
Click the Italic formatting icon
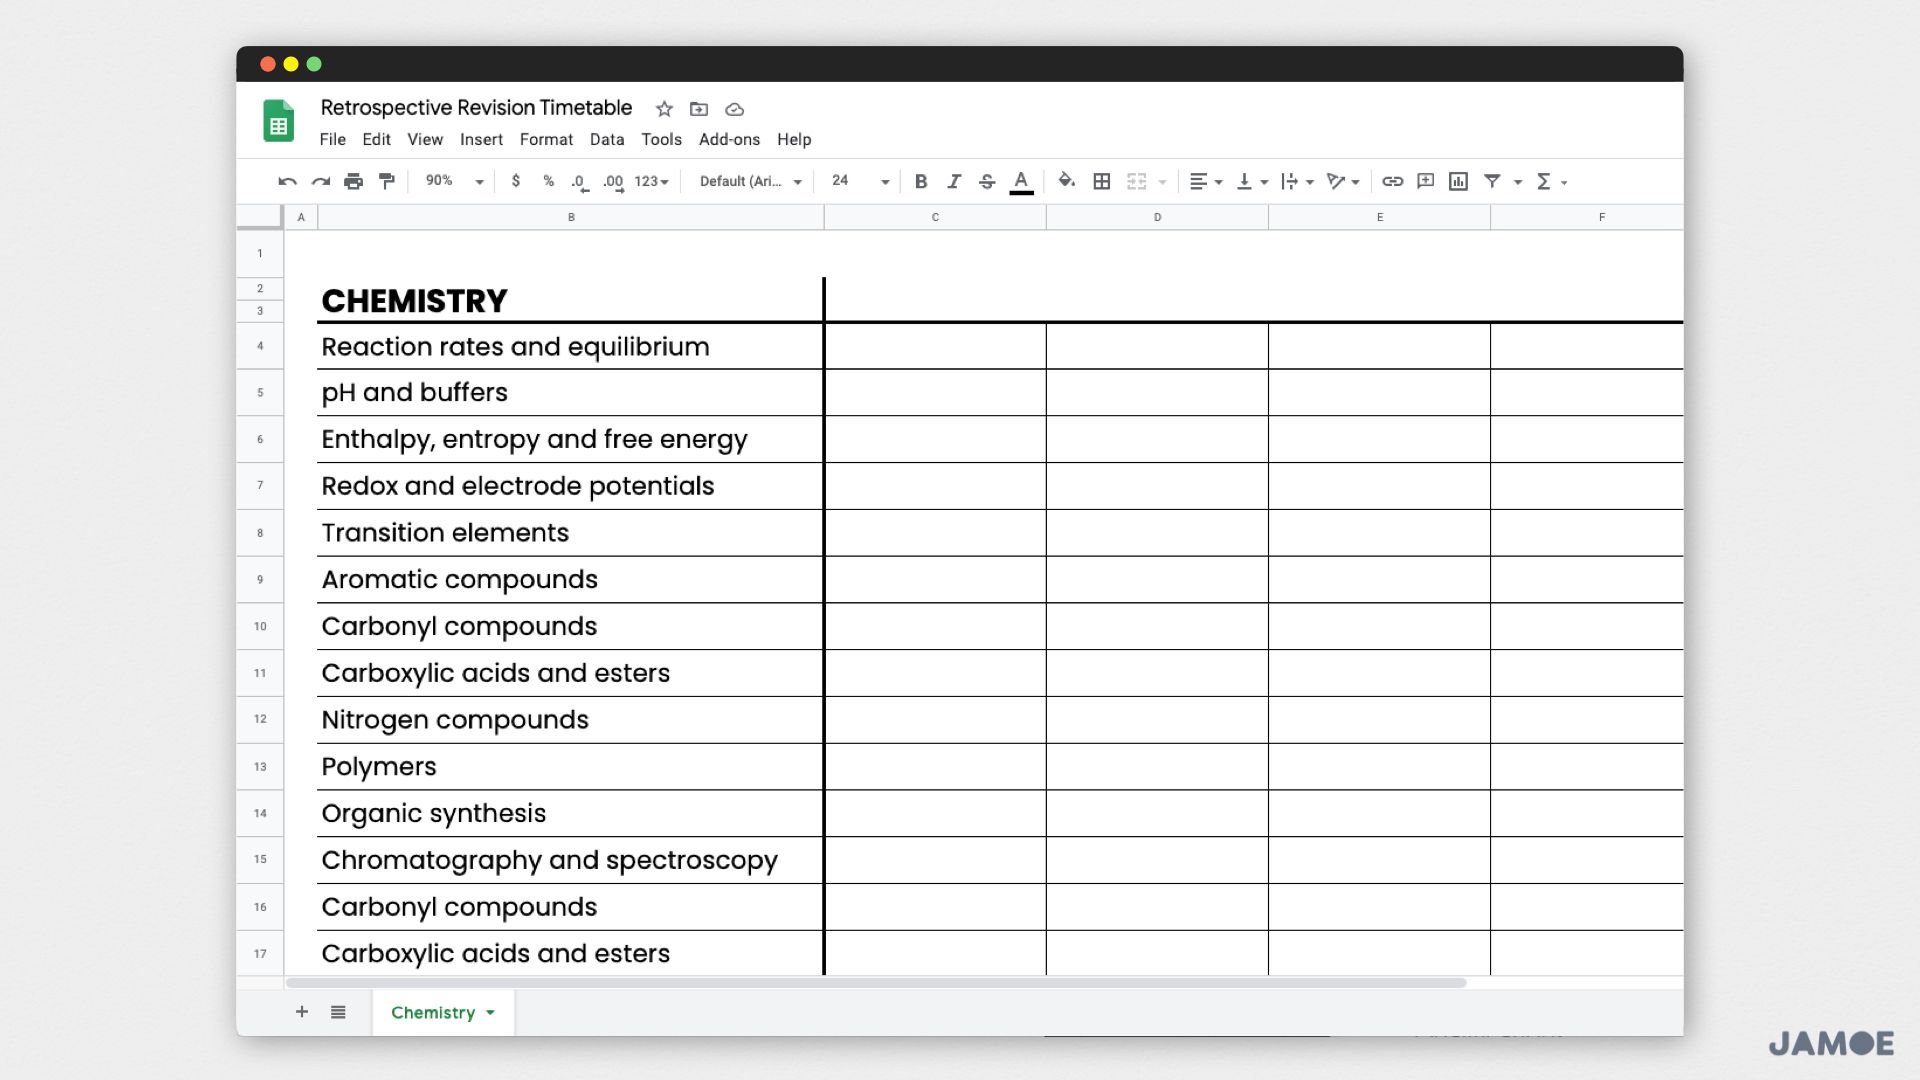click(952, 181)
